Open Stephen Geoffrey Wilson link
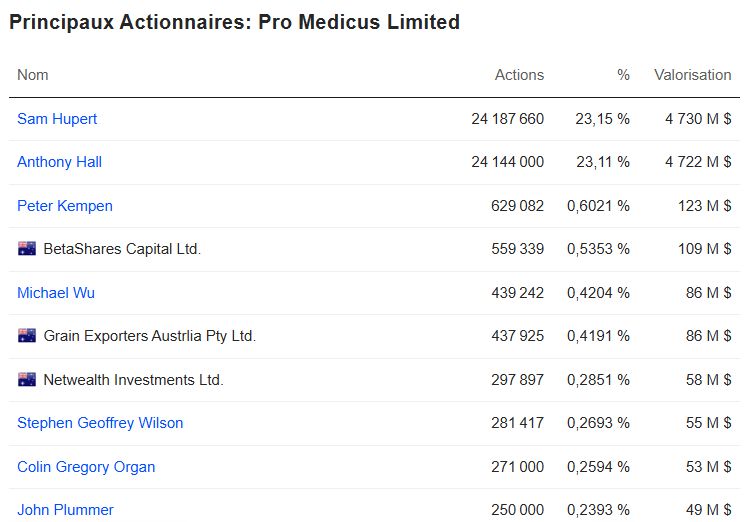The height and width of the screenshot is (522, 748). [x=100, y=423]
